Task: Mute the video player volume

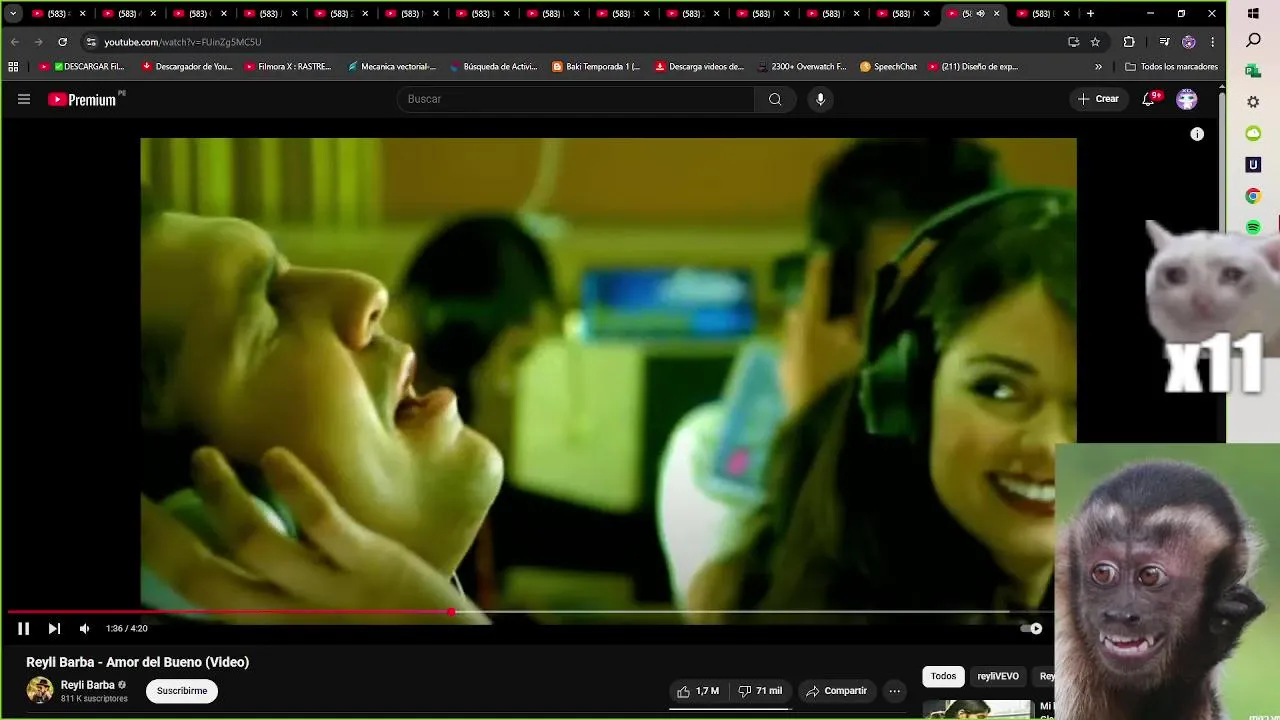Action: [84, 628]
